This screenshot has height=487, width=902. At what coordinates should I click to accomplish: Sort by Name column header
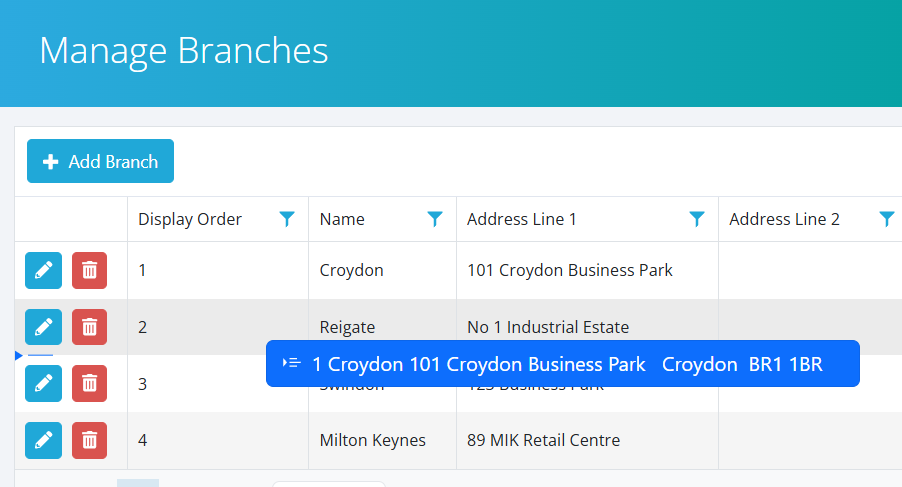[342, 219]
